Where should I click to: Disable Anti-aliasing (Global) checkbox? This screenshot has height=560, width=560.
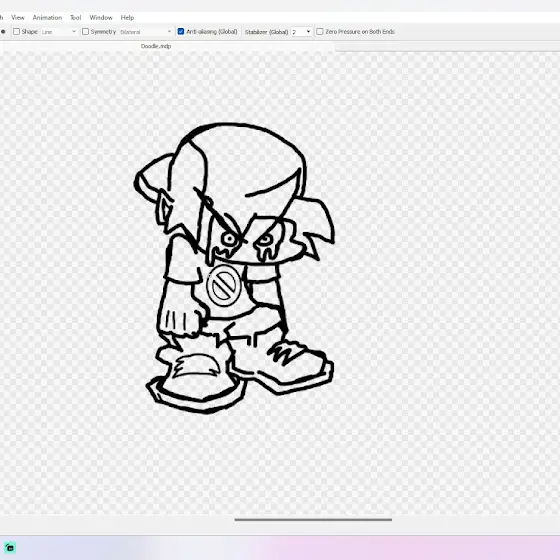181,32
